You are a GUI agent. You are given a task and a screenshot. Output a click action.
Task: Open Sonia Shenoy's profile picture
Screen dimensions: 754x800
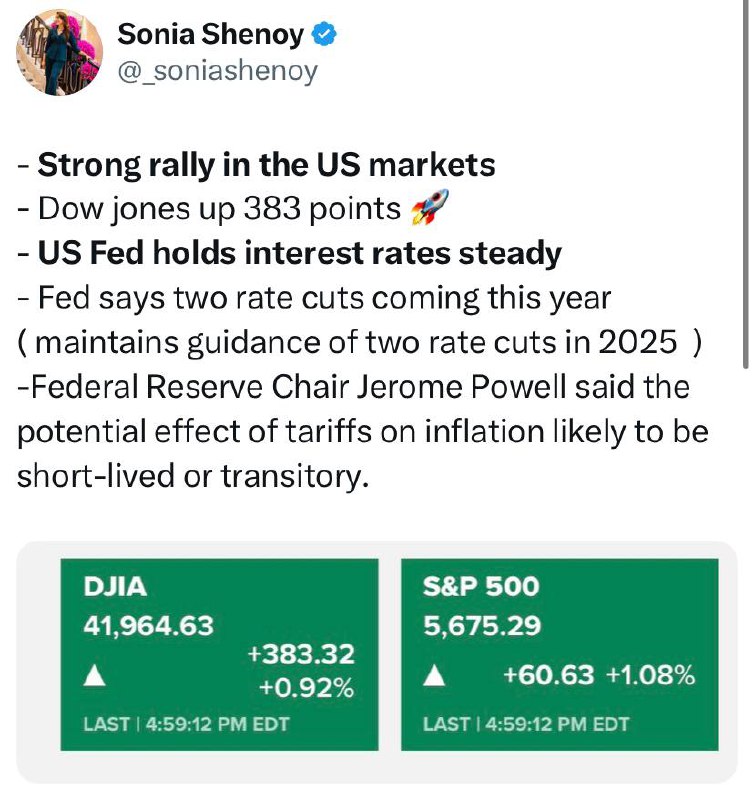click(x=59, y=52)
